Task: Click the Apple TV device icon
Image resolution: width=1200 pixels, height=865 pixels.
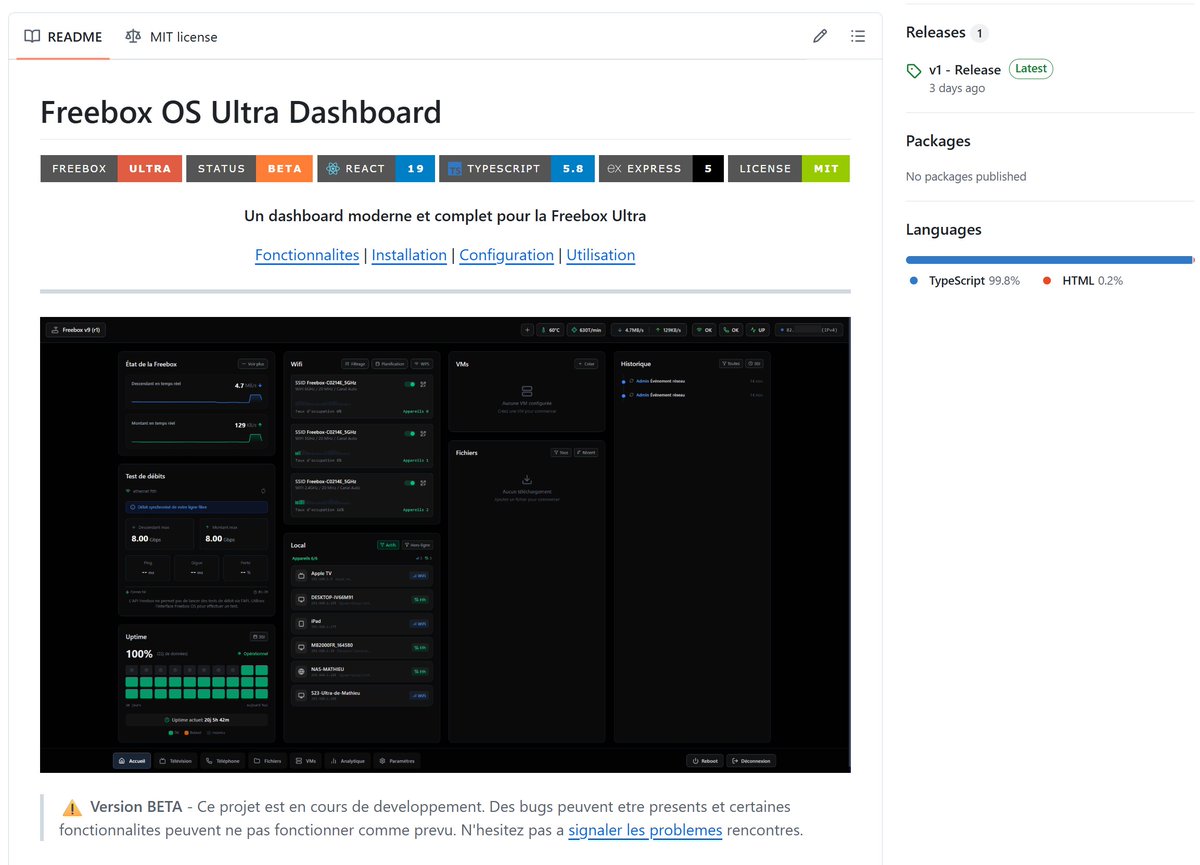Action: click(x=301, y=576)
